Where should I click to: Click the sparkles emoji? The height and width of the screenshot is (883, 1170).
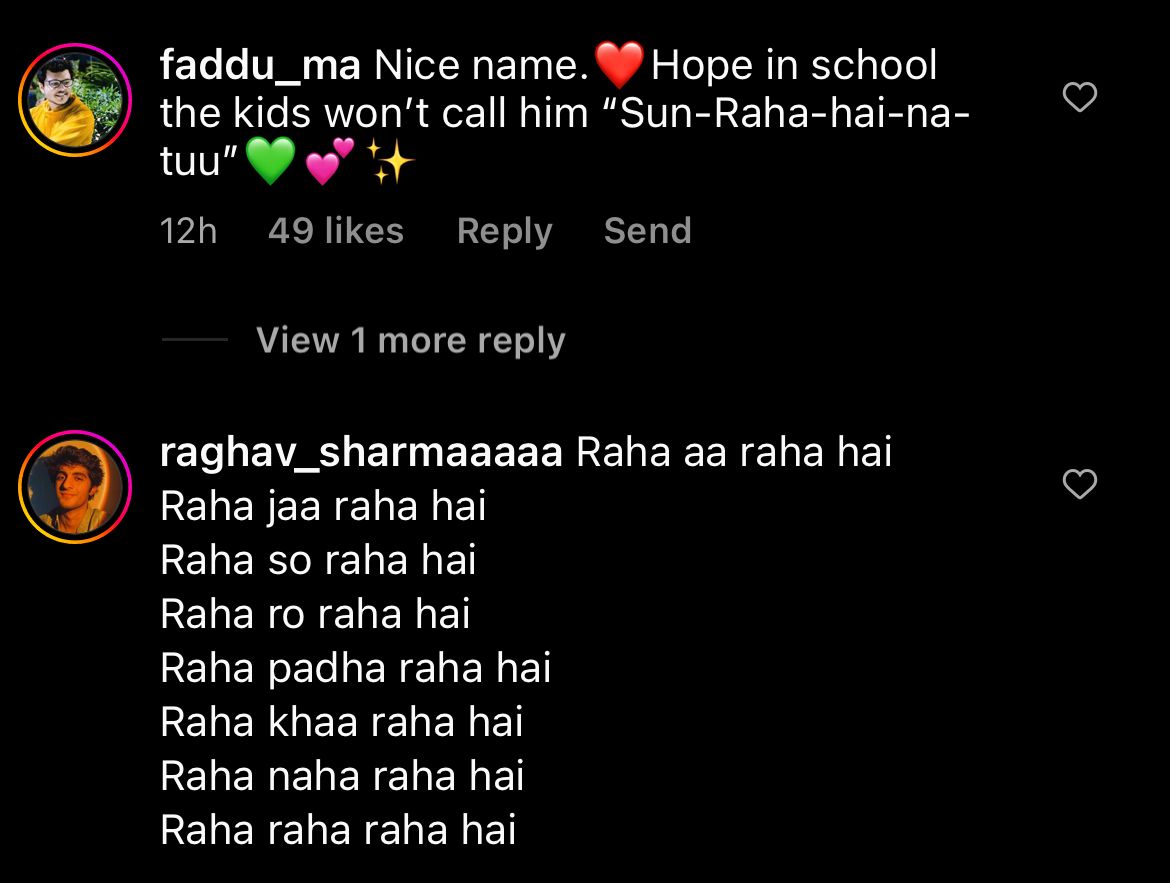390,161
